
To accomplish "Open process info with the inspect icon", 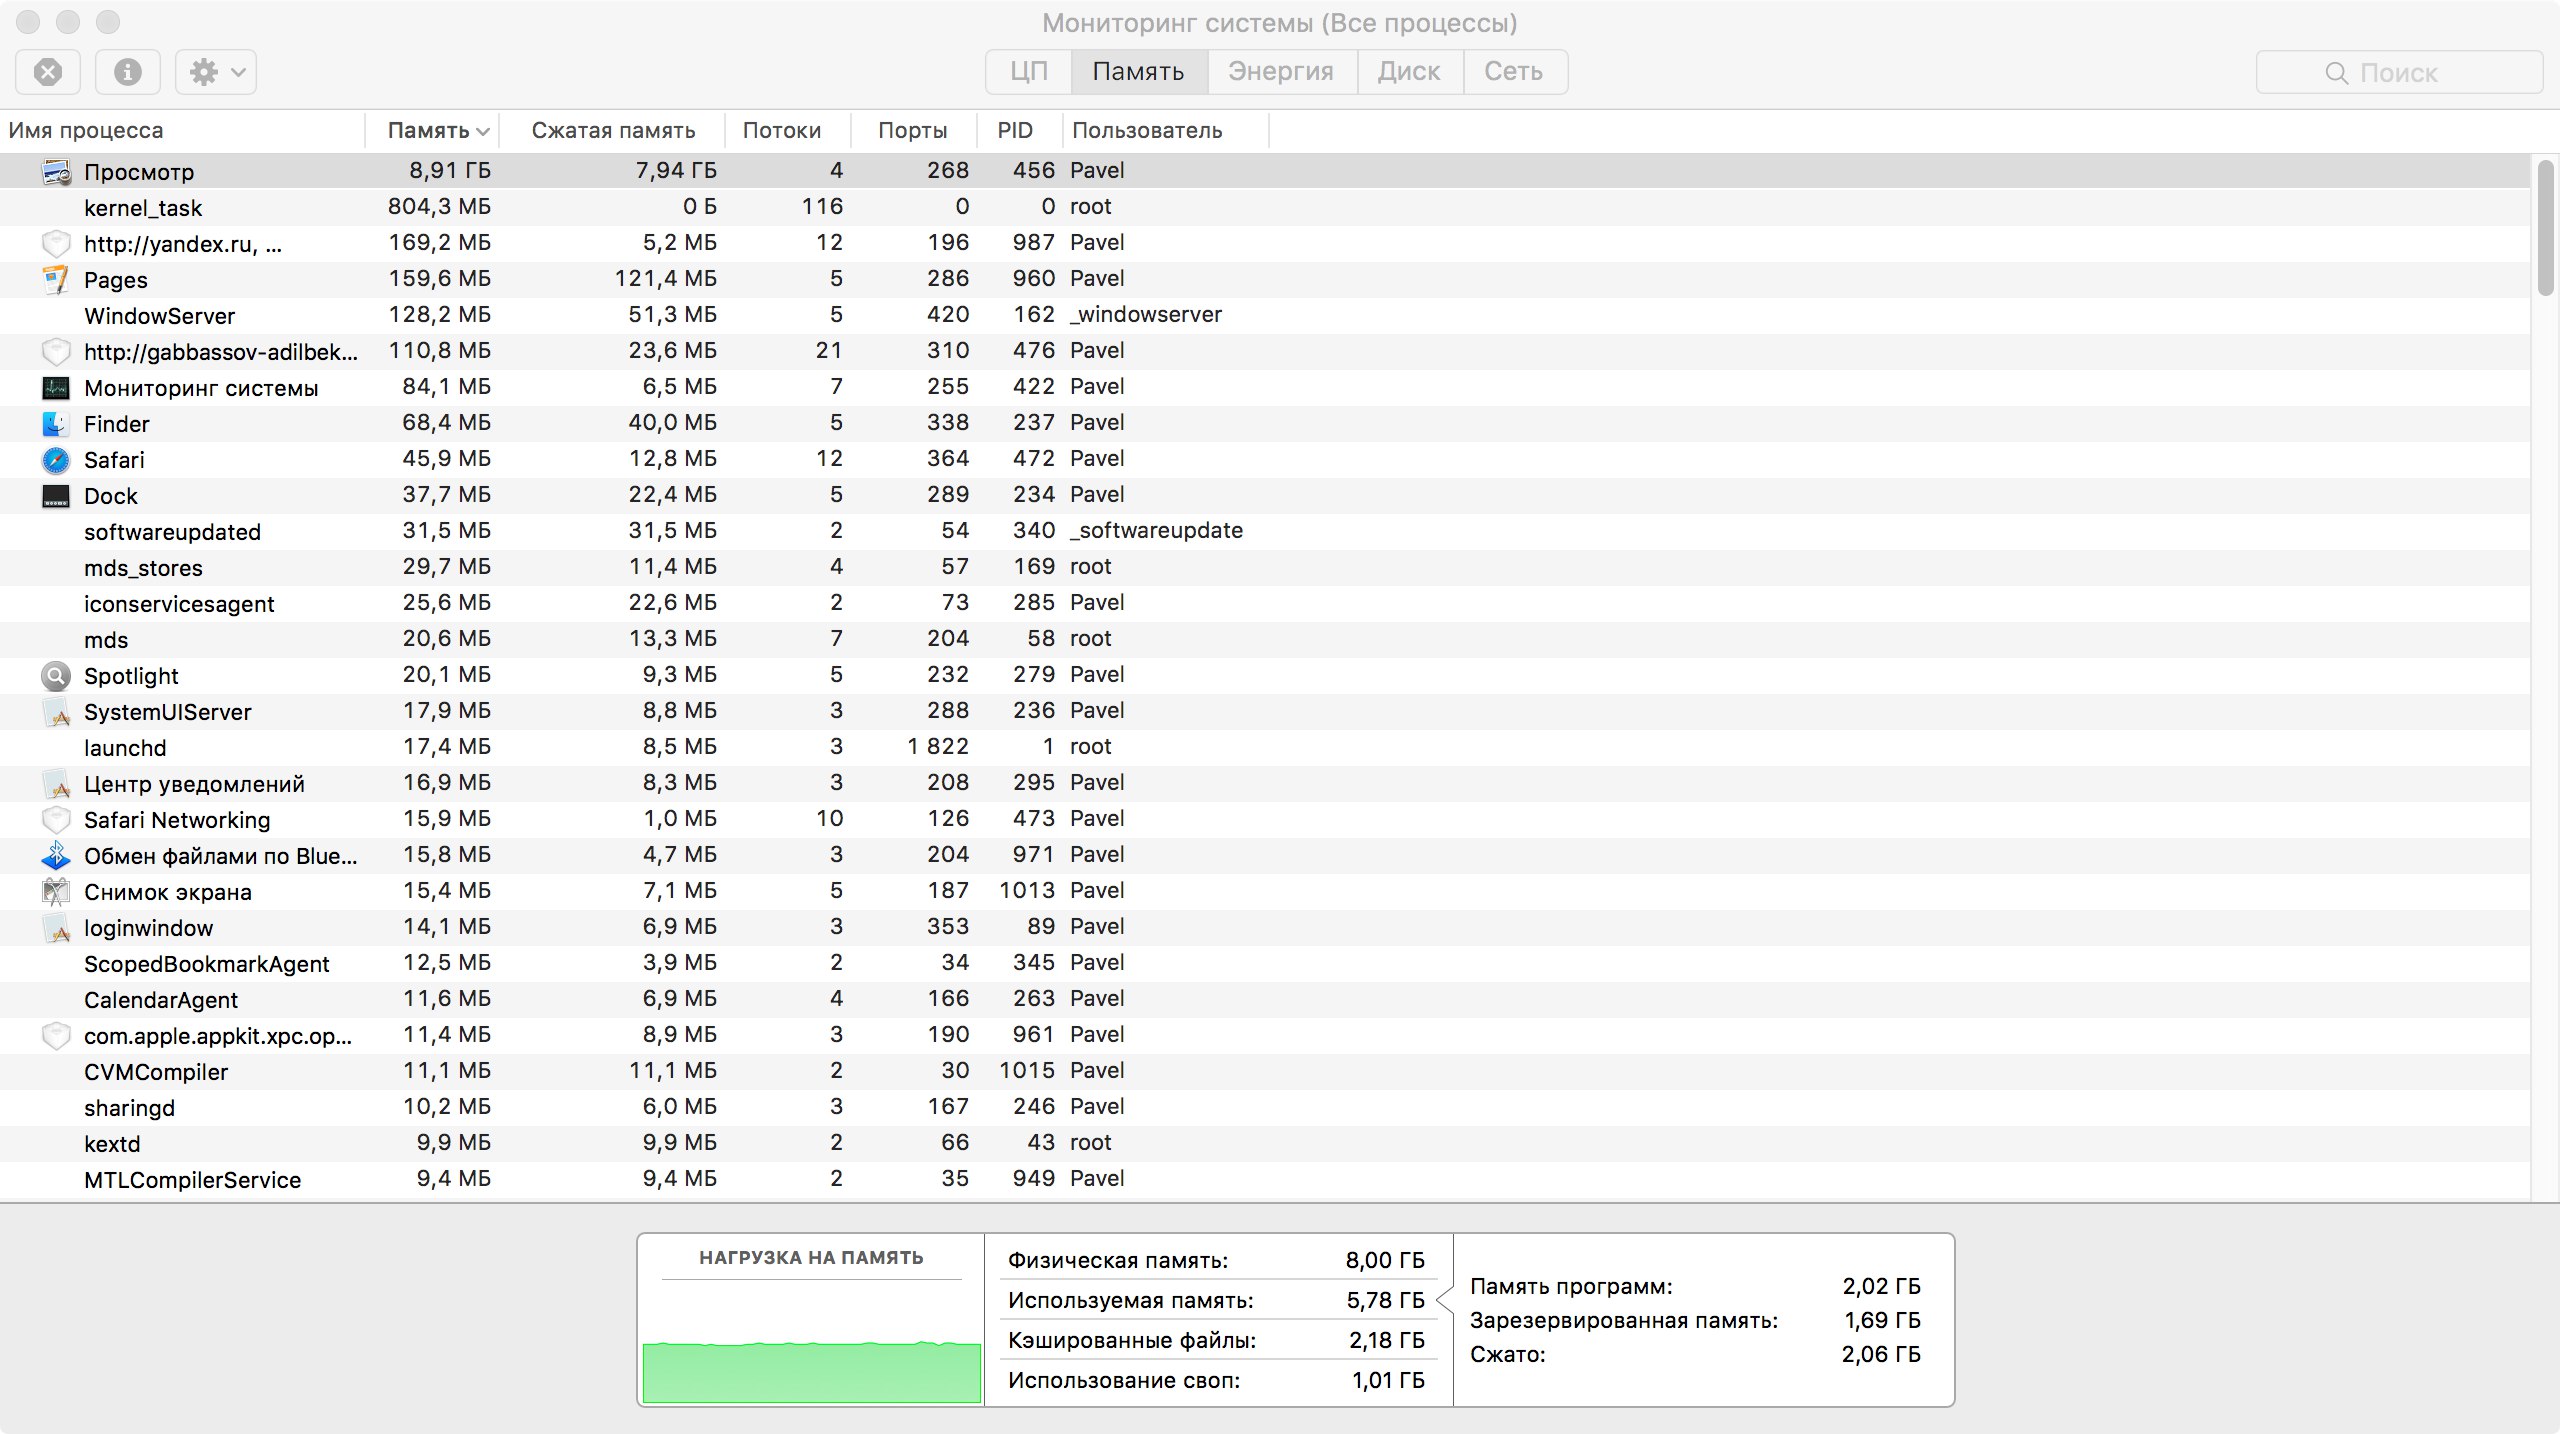I will 127,72.
